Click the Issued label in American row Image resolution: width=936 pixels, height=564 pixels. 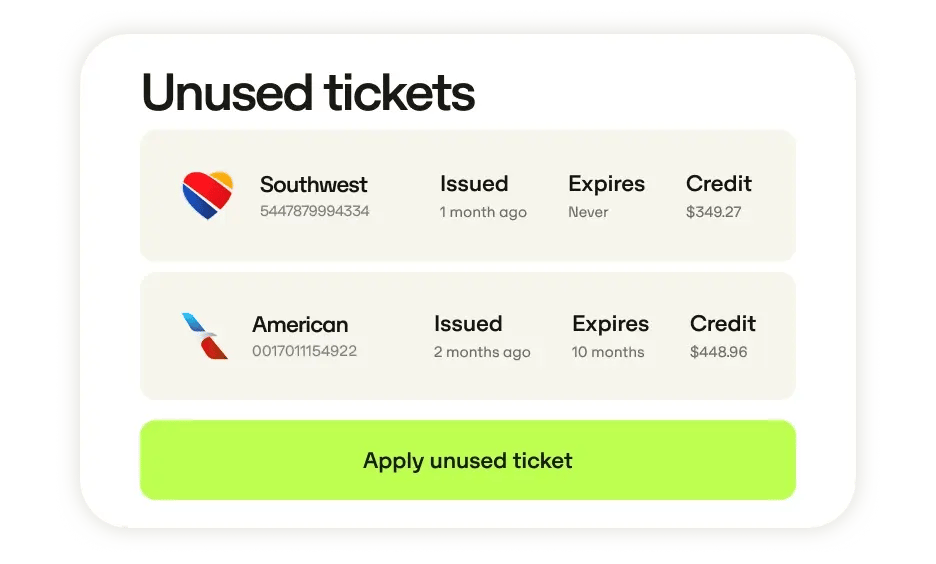pos(468,324)
